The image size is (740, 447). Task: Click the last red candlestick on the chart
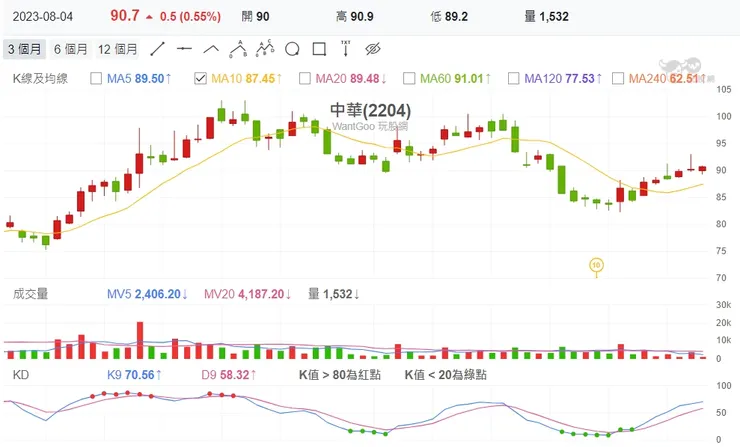[702, 169]
